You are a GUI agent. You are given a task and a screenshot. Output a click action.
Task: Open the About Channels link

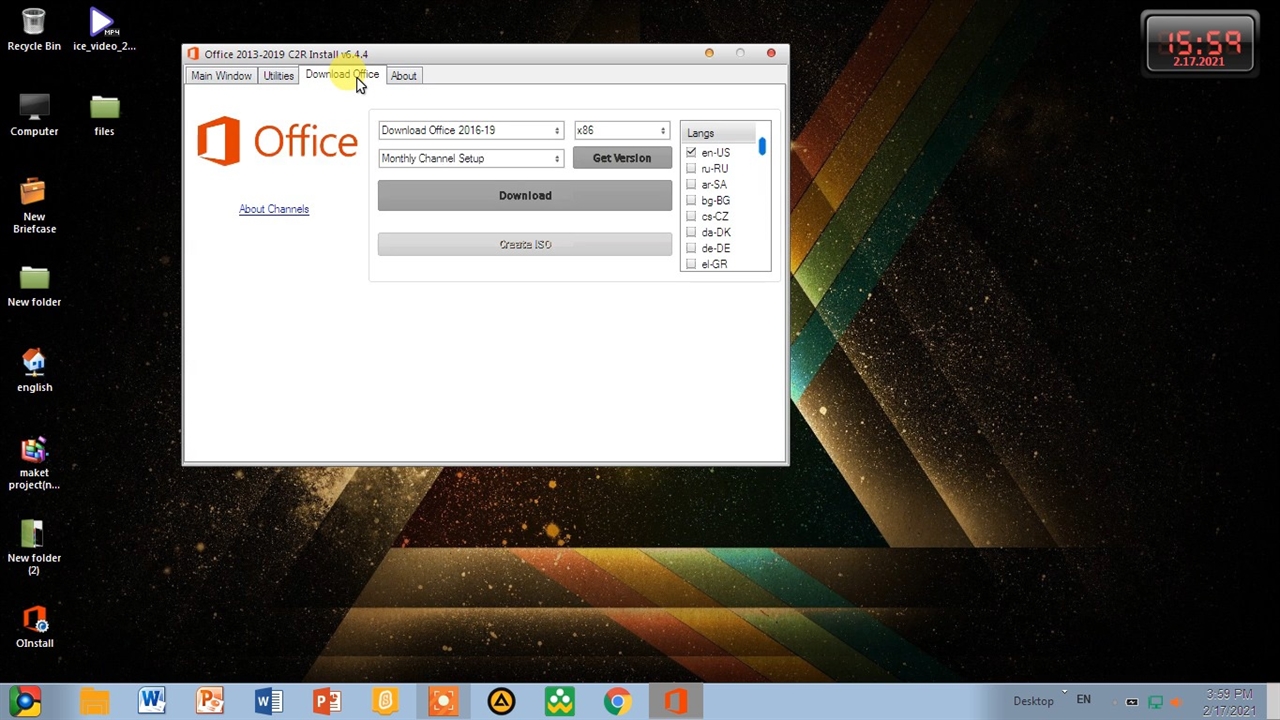pos(274,209)
